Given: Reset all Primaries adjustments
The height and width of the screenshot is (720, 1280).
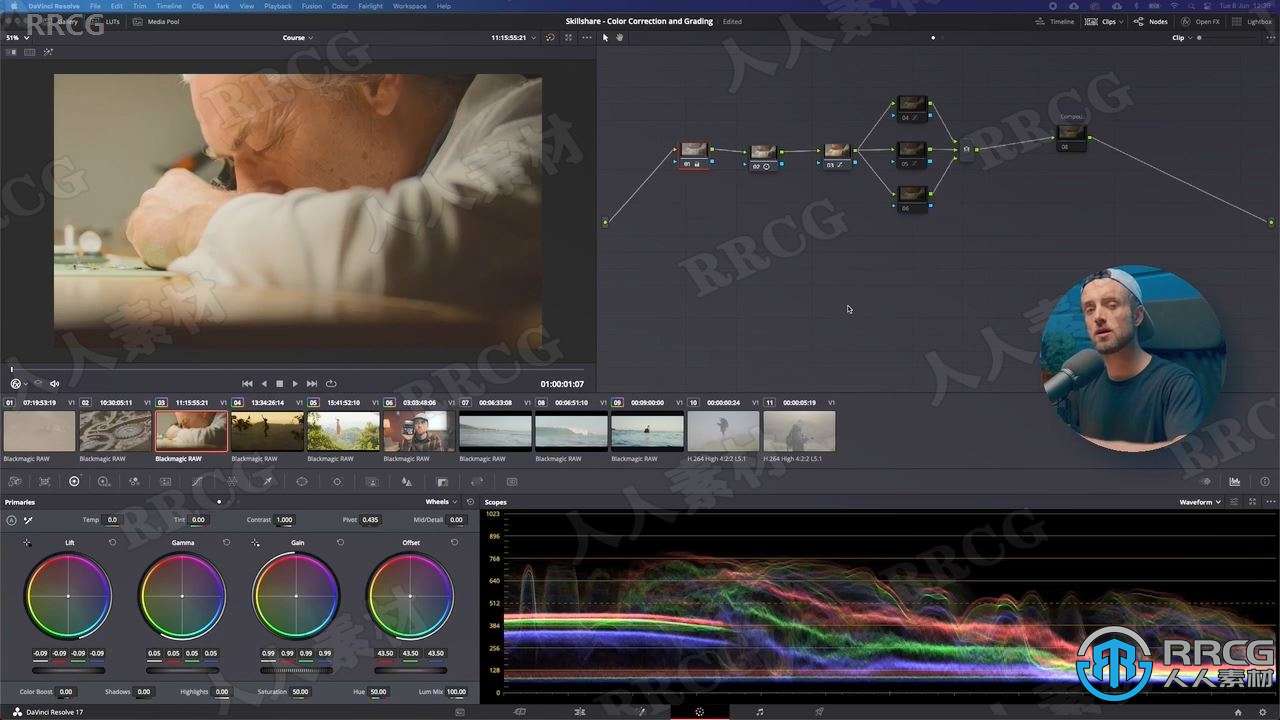Looking at the screenshot, I should [x=470, y=502].
